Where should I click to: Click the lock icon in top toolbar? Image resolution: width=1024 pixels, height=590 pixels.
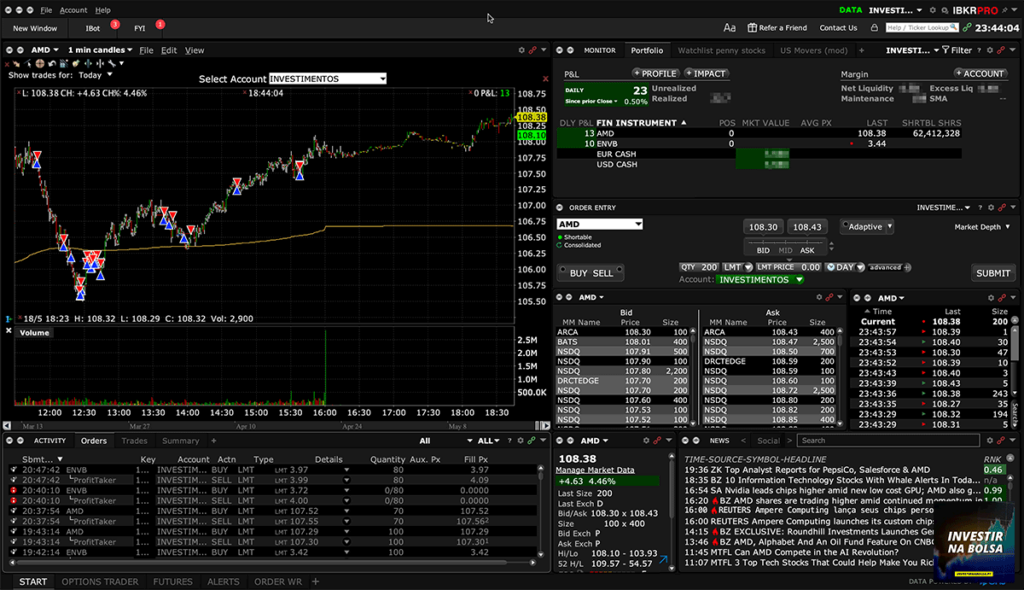click(x=874, y=28)
